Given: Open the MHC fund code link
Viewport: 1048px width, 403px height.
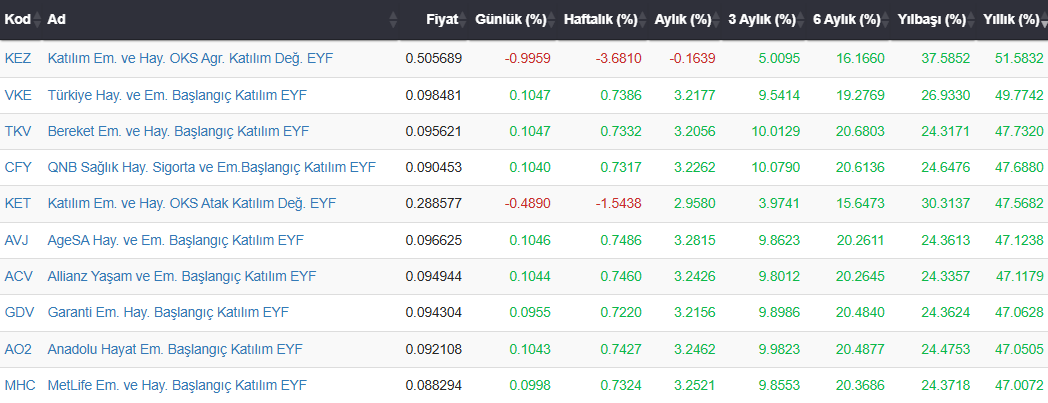Looking at the screenshot, I should (x=19, y=385).
